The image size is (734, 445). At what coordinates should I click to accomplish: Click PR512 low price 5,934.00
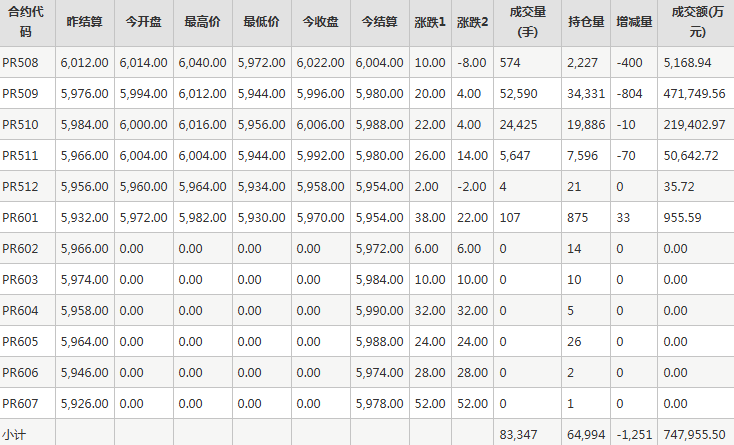261,186
